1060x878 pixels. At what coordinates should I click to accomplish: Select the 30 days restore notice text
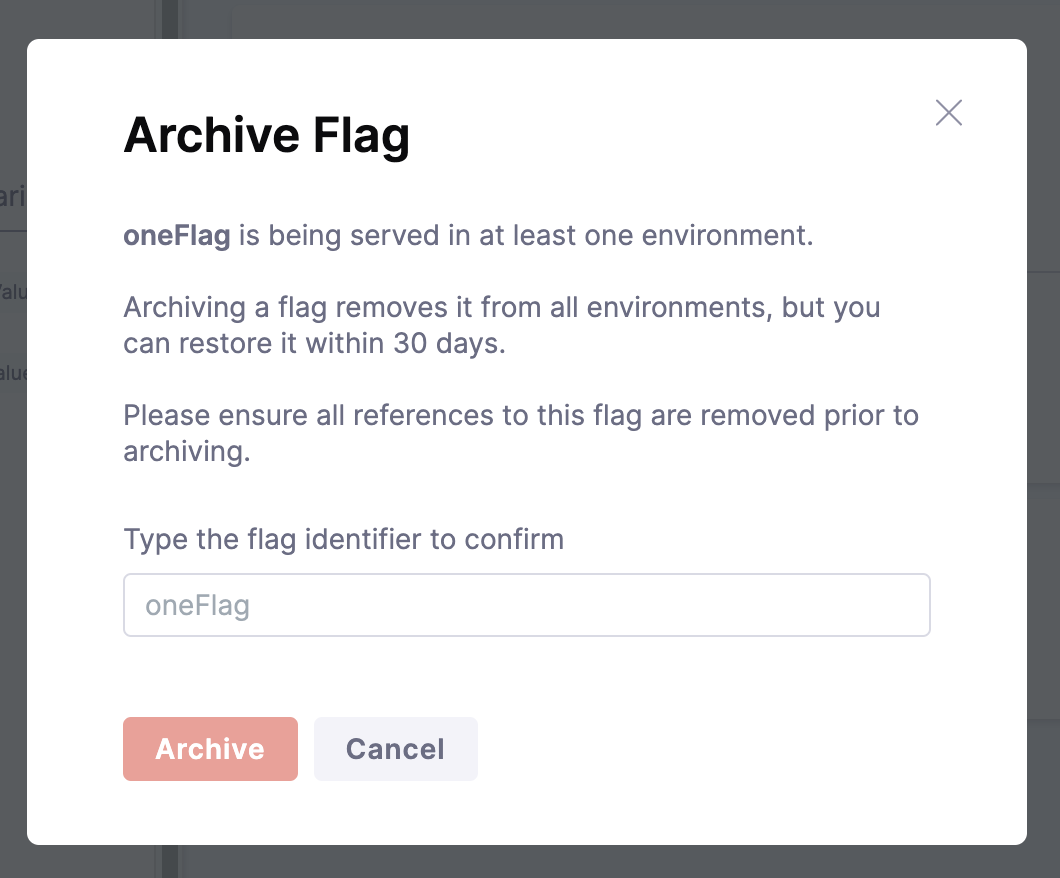coord(500,325)
